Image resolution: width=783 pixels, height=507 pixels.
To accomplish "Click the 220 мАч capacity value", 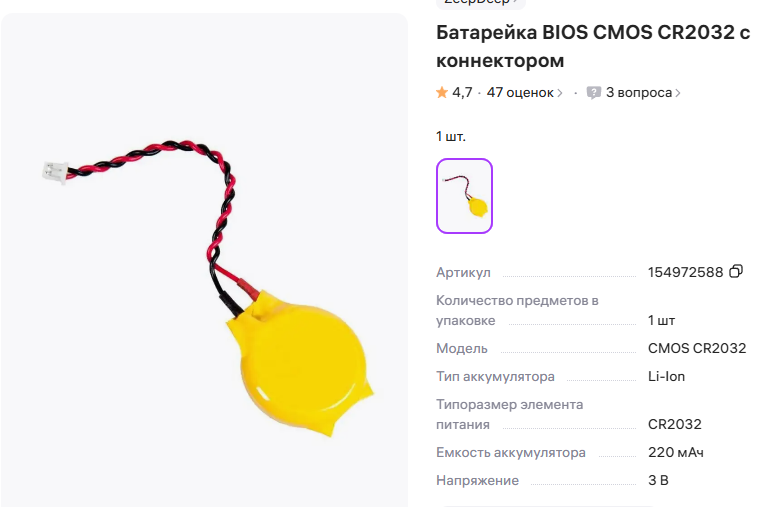I will [x=676, y=452].
